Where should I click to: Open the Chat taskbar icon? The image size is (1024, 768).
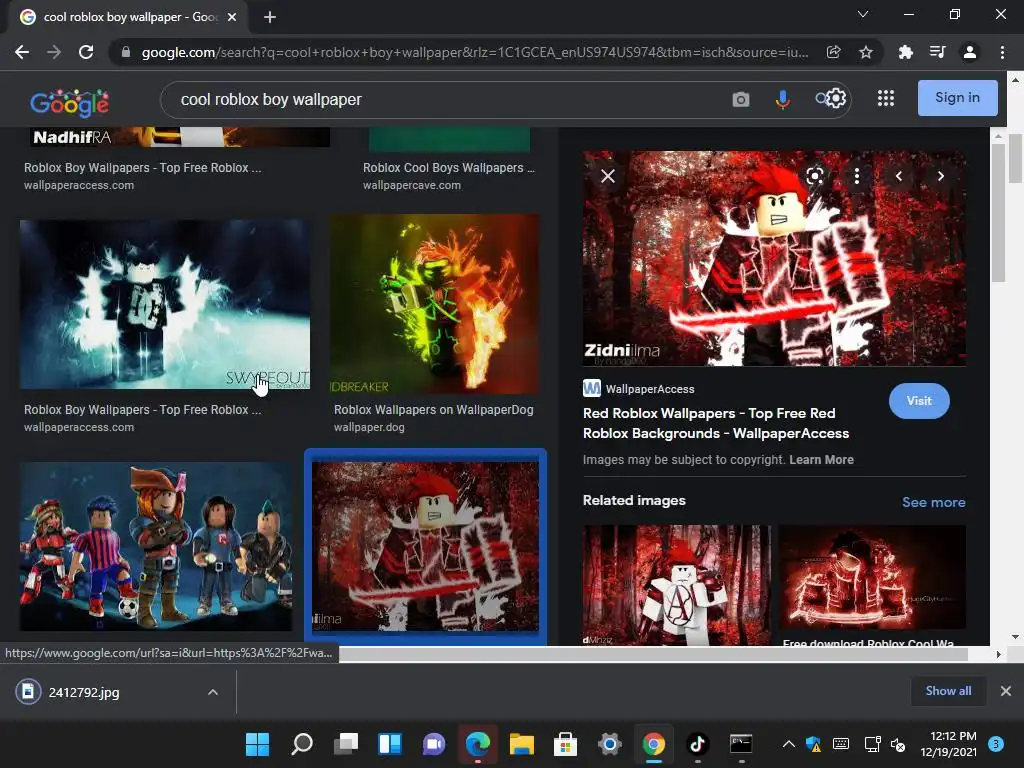[x=434, y=744]
